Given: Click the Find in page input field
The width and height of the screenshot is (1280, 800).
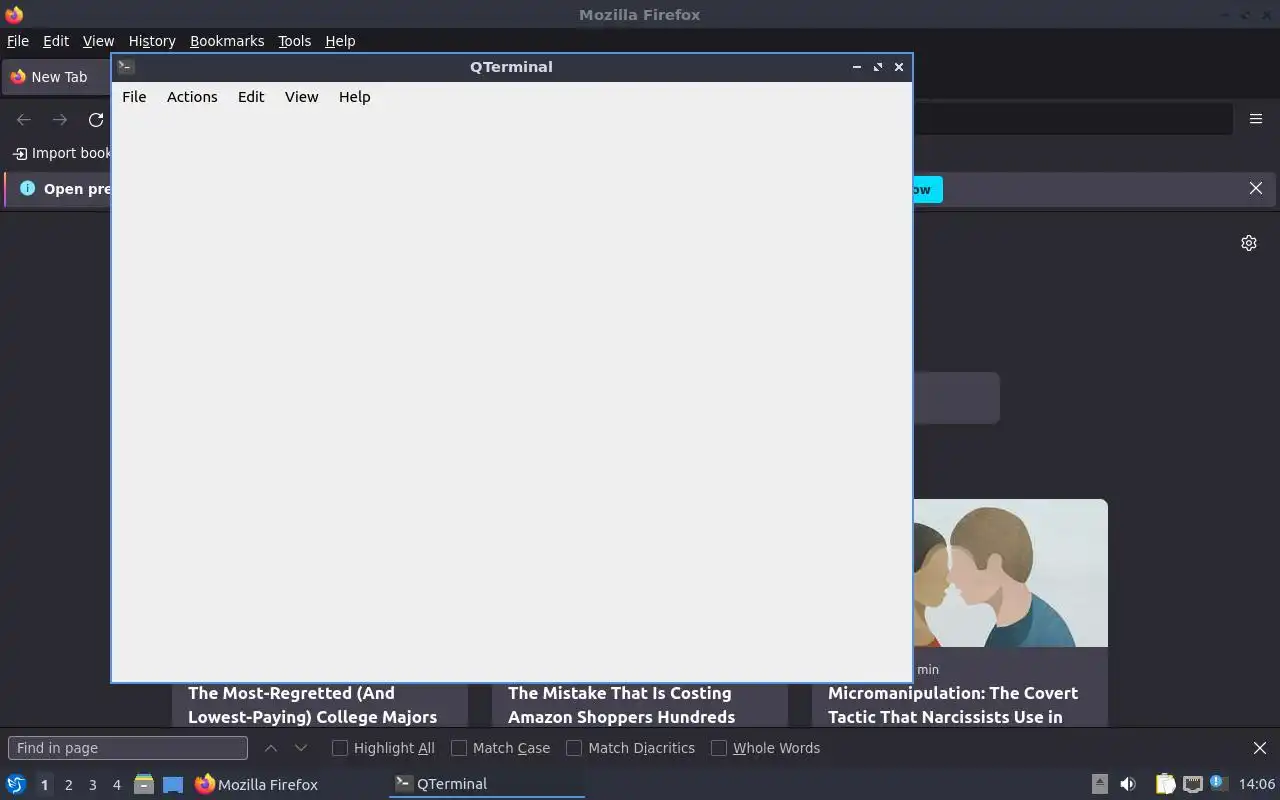Looking at the screenshot, I should (128, 748).
